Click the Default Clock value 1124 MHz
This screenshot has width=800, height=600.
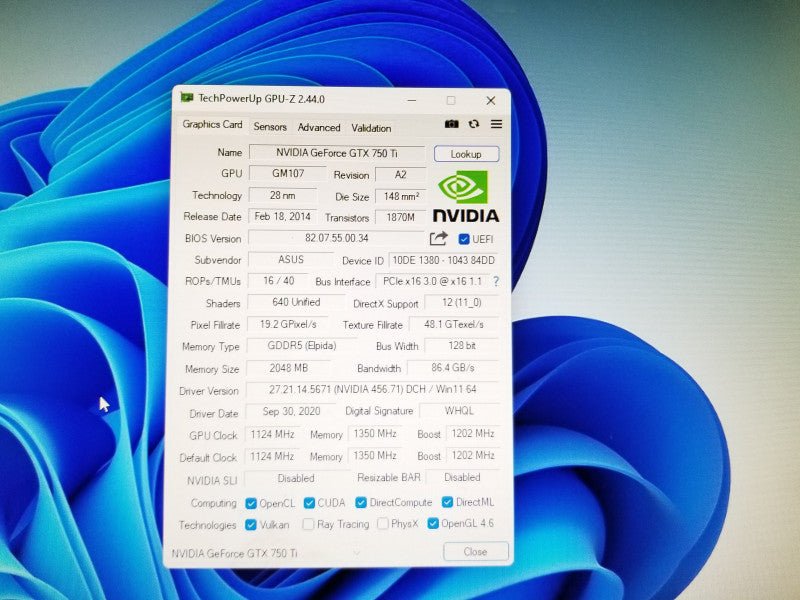click(272, 456)
